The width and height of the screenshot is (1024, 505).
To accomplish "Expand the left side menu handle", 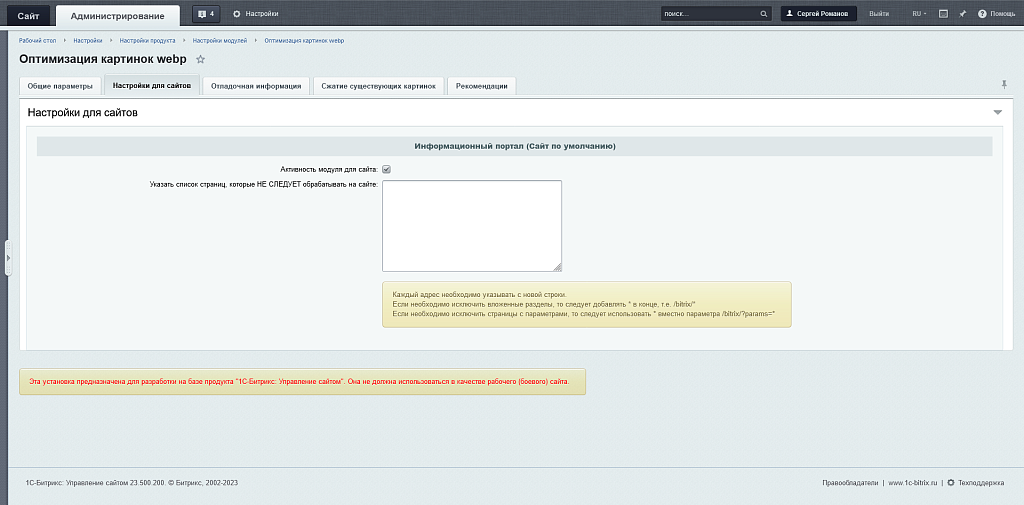I will (x=8, y=258).
